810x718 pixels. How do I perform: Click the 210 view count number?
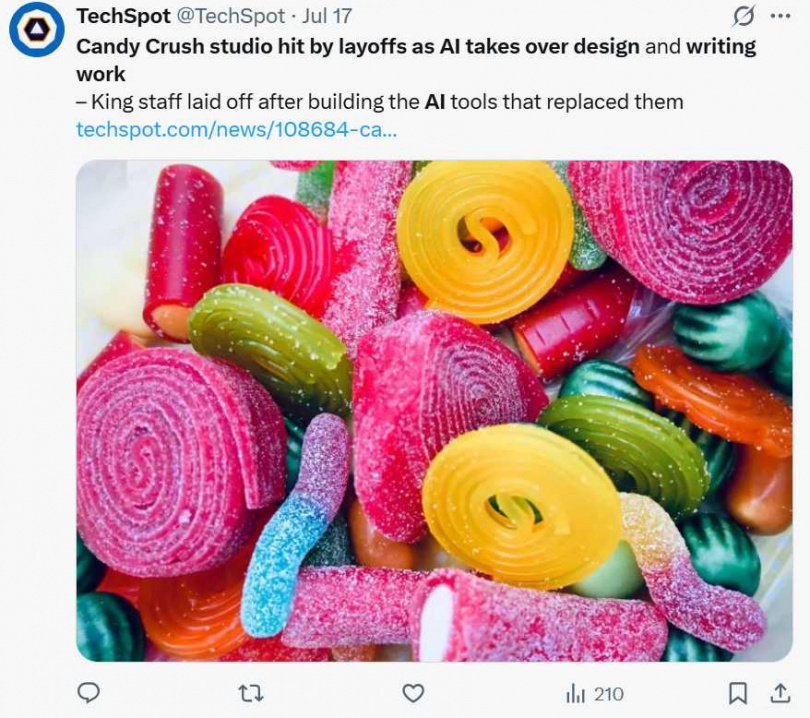608,693
